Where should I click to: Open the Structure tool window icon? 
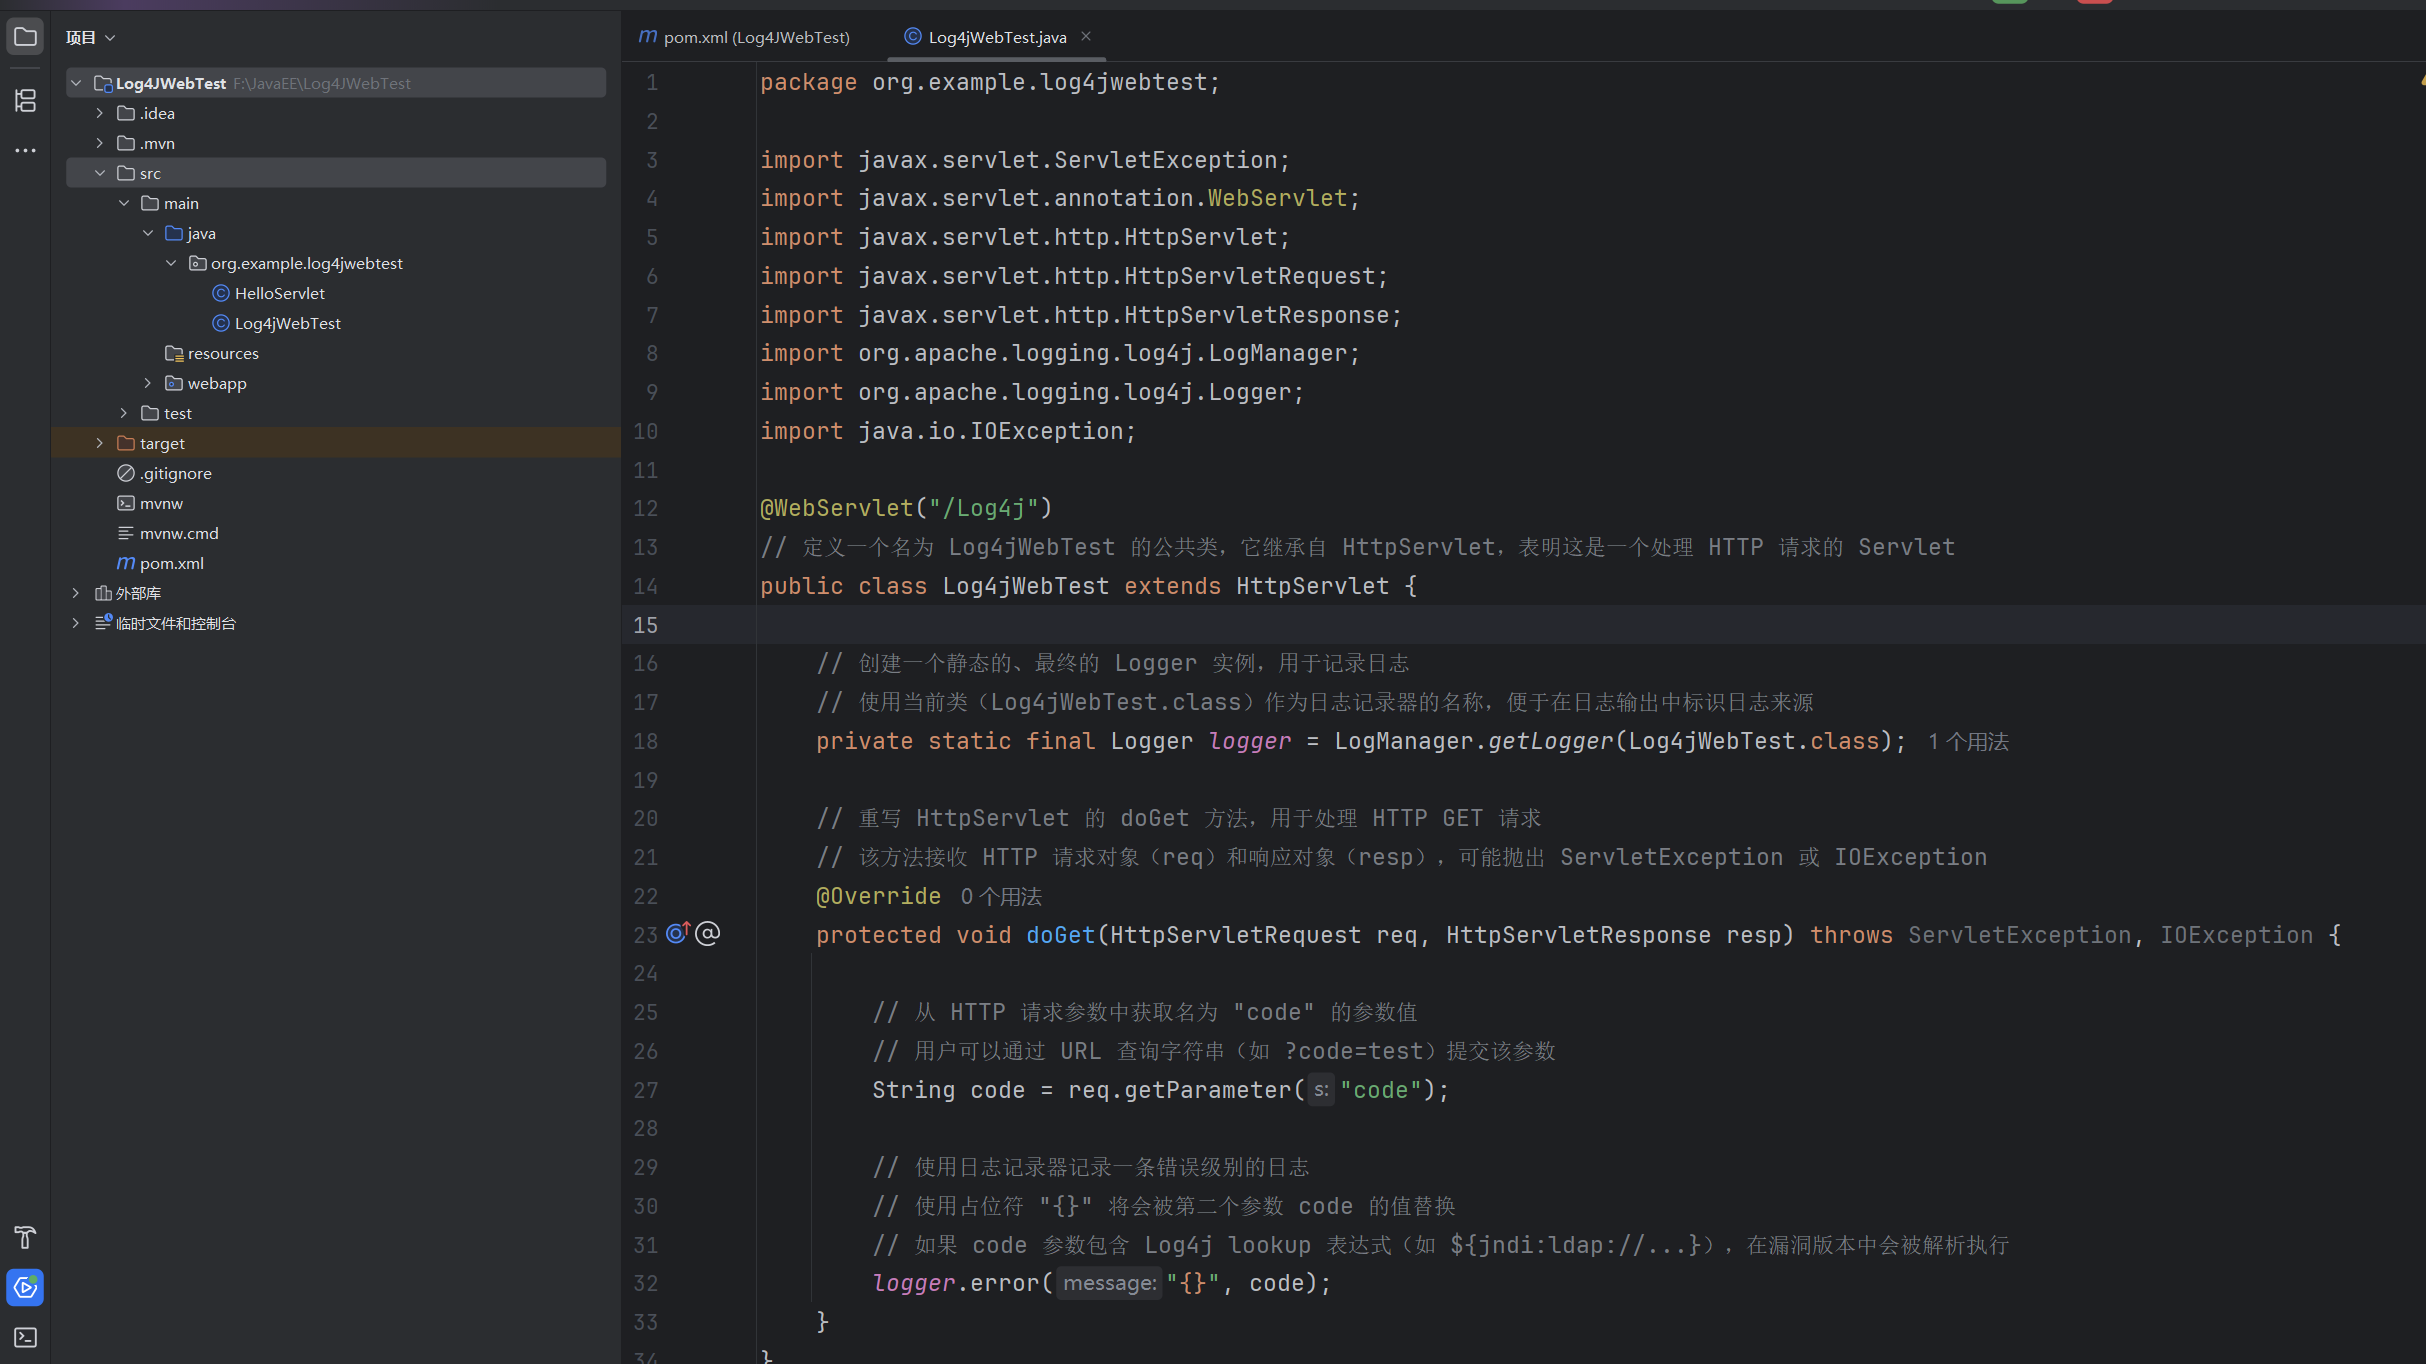pos(25,100)
